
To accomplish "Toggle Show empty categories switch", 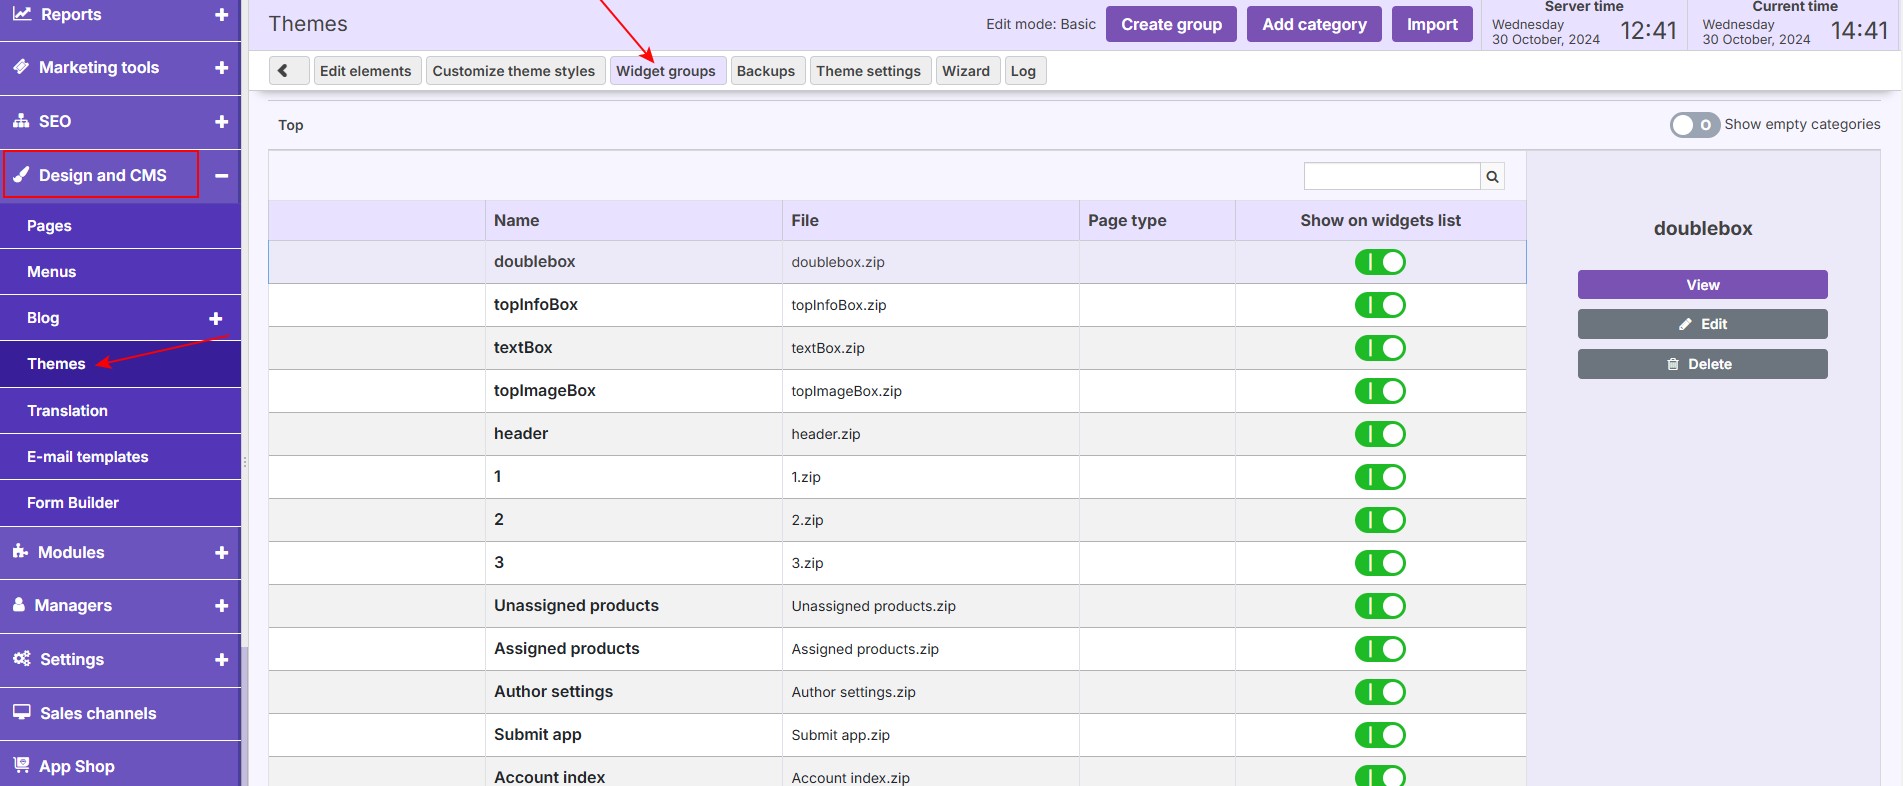I will coord(1695,125).
